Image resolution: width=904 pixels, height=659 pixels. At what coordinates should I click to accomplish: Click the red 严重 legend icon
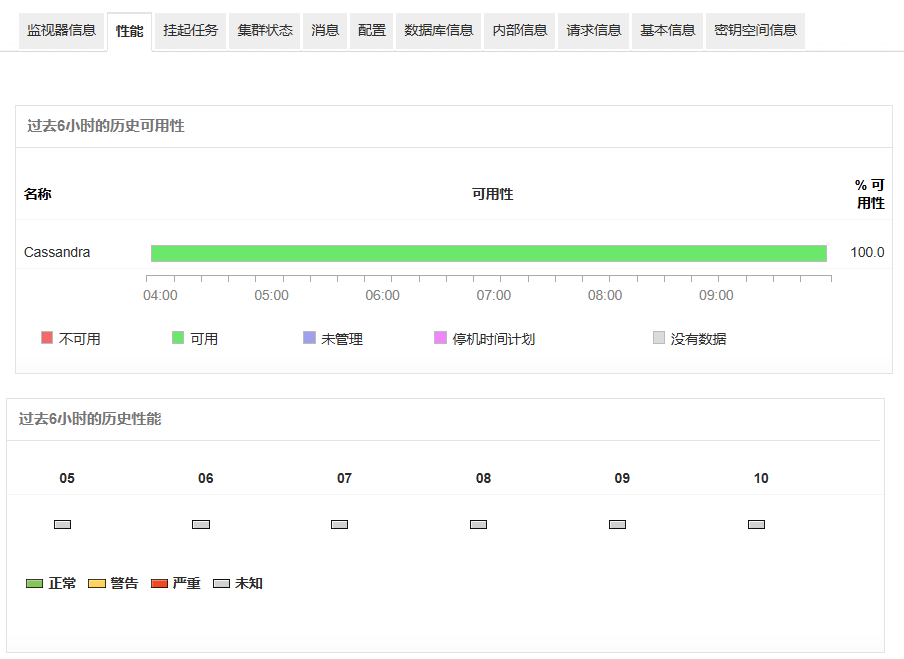coord(159,582)
